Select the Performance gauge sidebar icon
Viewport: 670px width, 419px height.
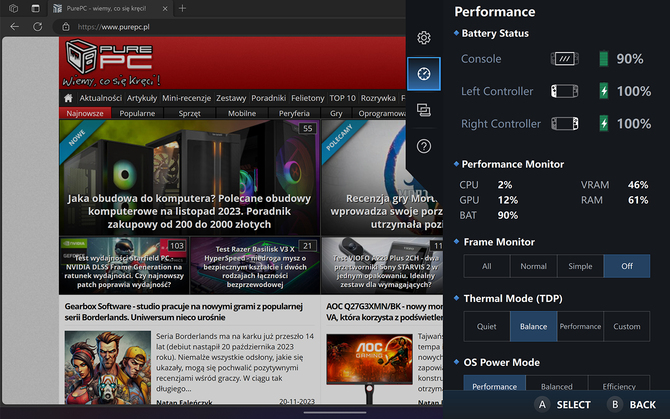(423, 74)
